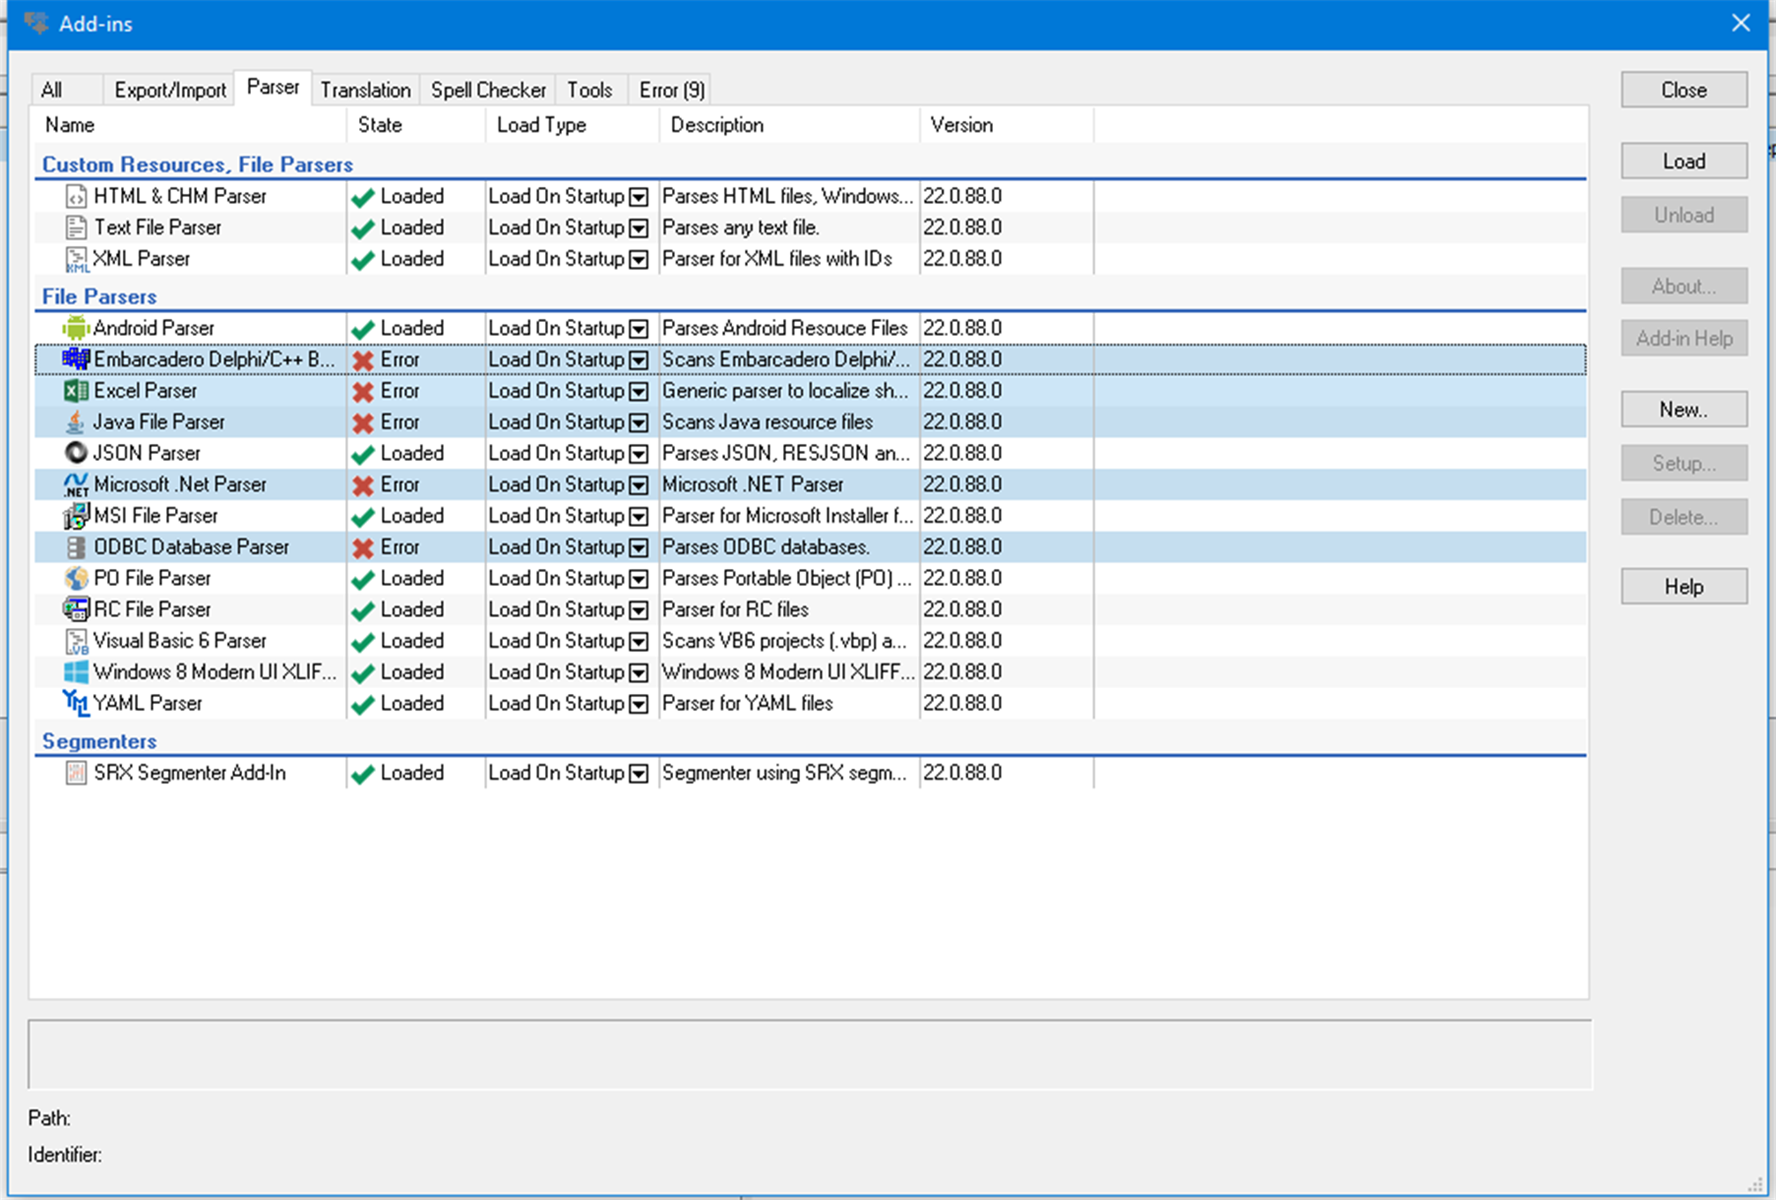Click the Close button
This screenshot has width=1776, height=1200.
click(x=1684, y=90)
